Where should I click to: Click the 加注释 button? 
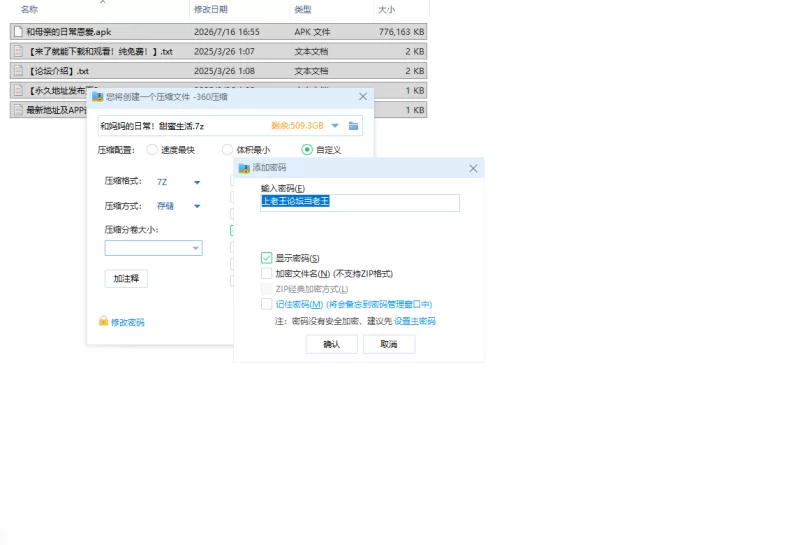pos(126,279)
